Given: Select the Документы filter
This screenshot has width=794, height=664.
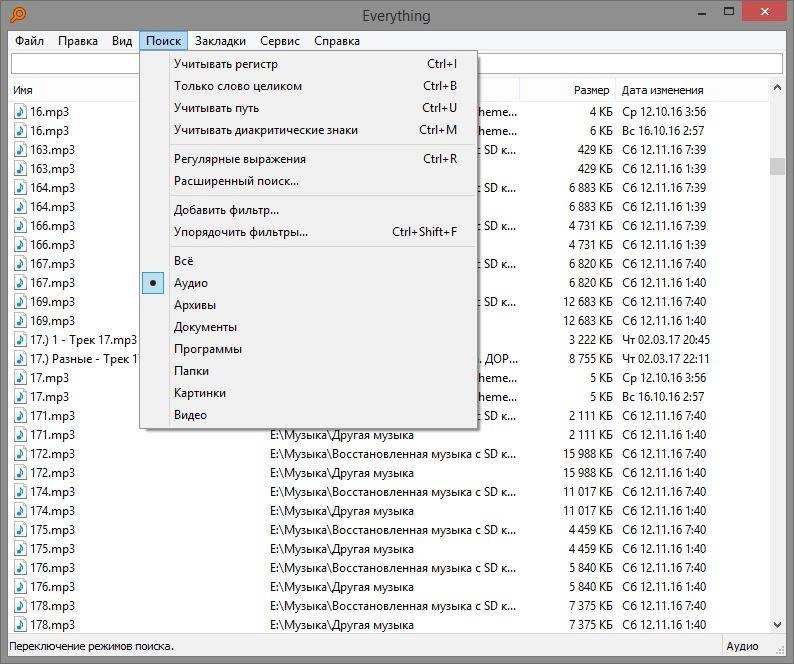Looking at the screenshot, I should (308, 327).
